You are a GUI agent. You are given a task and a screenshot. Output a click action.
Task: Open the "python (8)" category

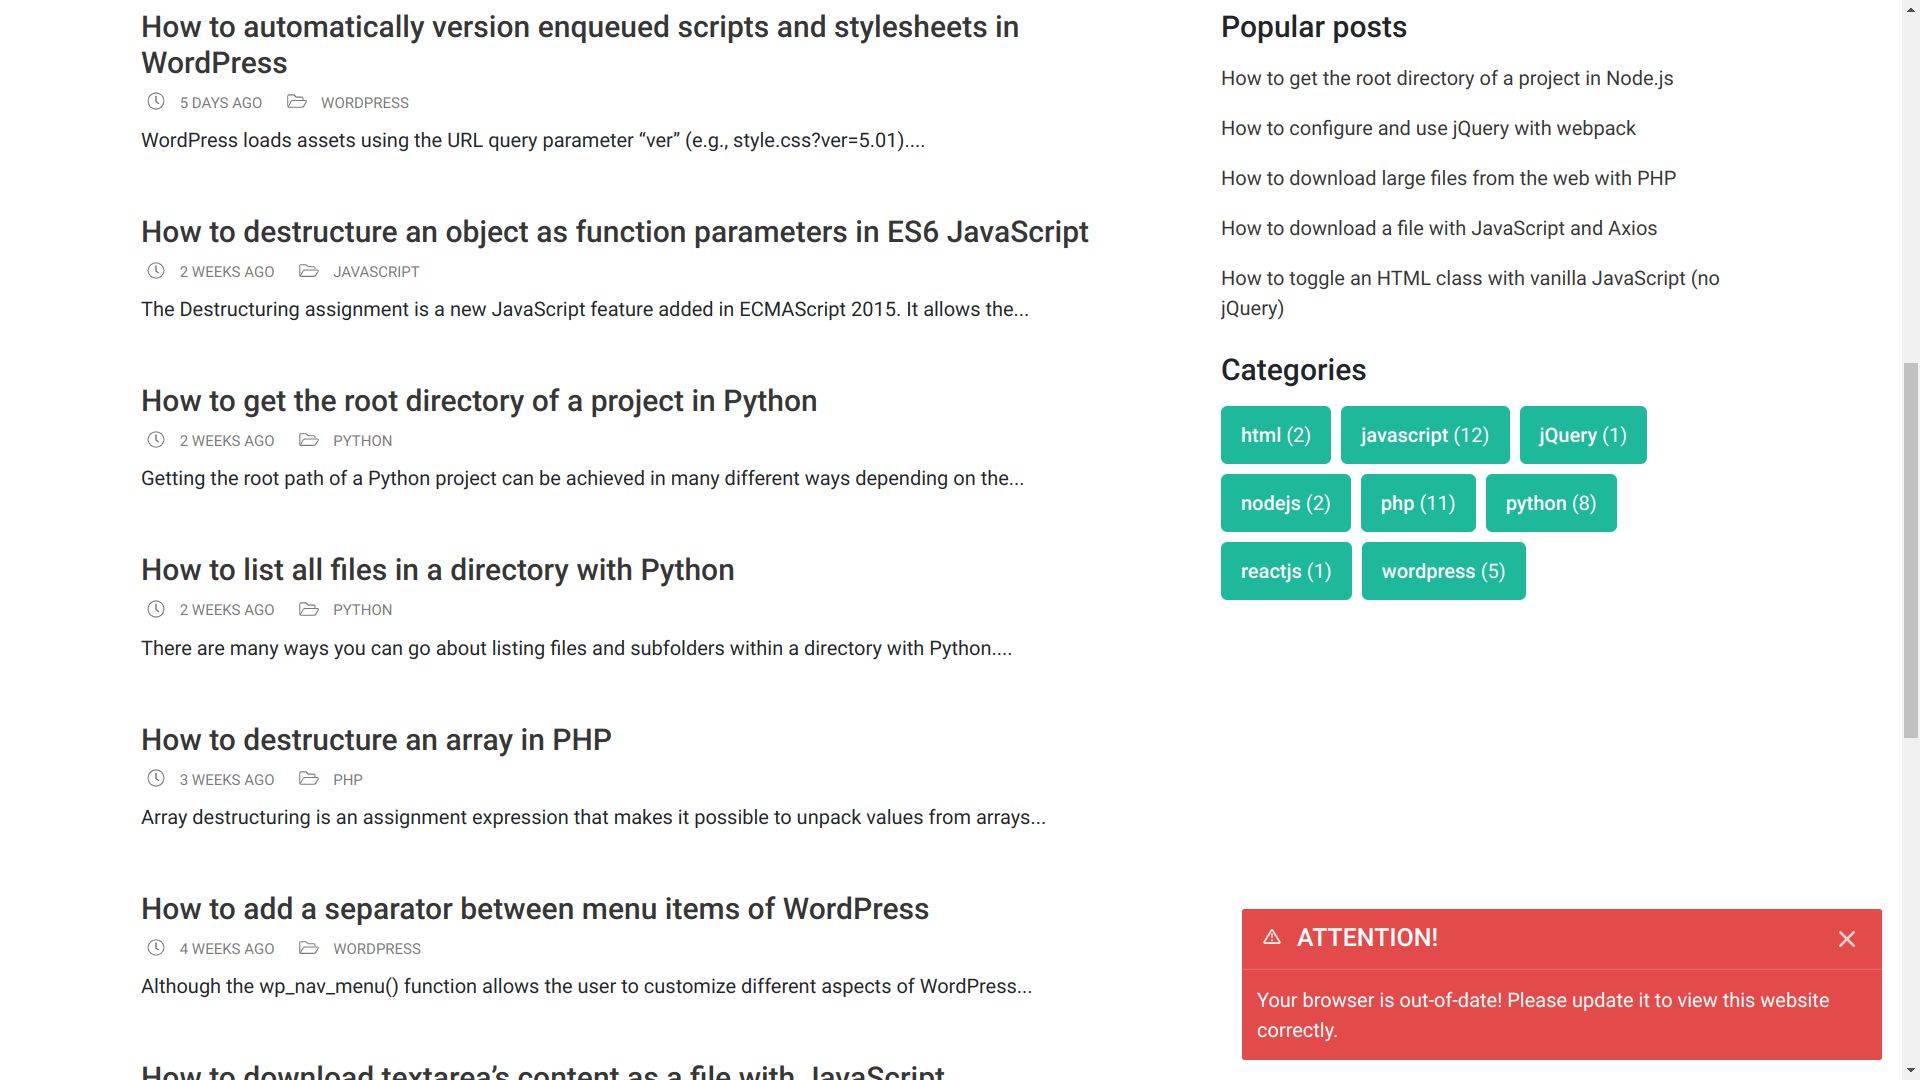(x=1551, y=503)
